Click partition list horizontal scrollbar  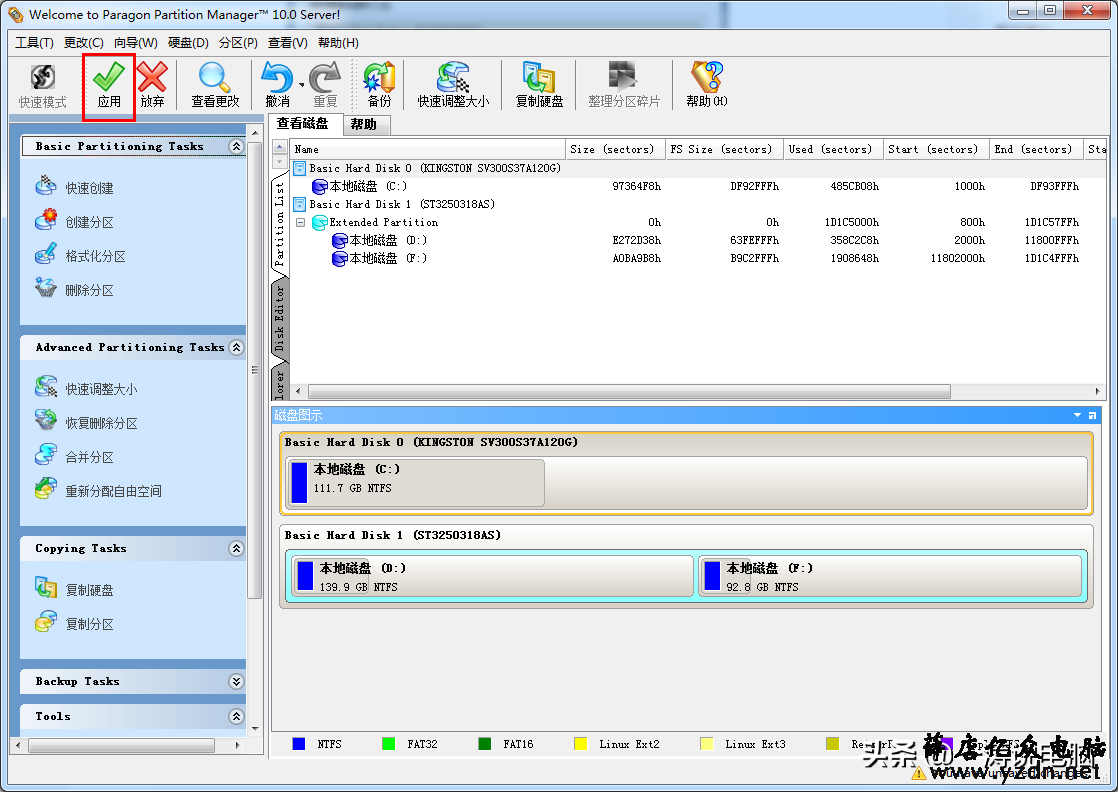(x=629, y=391)
